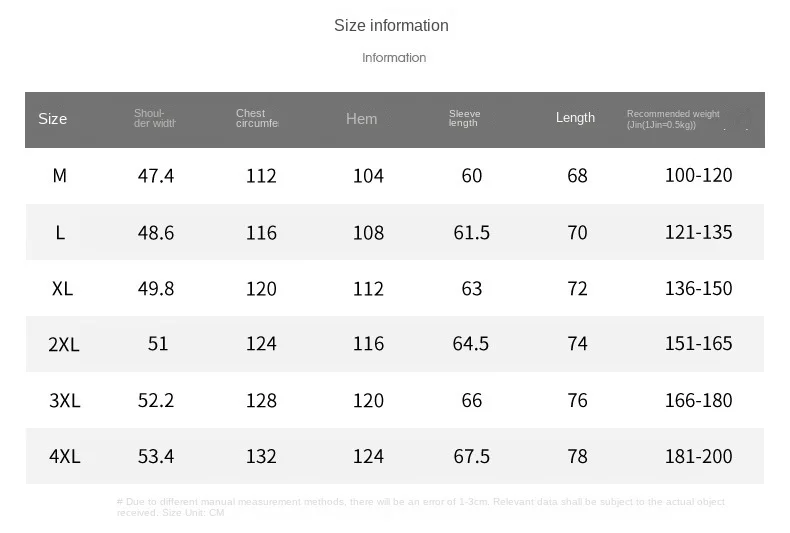
Task: Select the 4XL size row label
Action: tap(64, 456)
